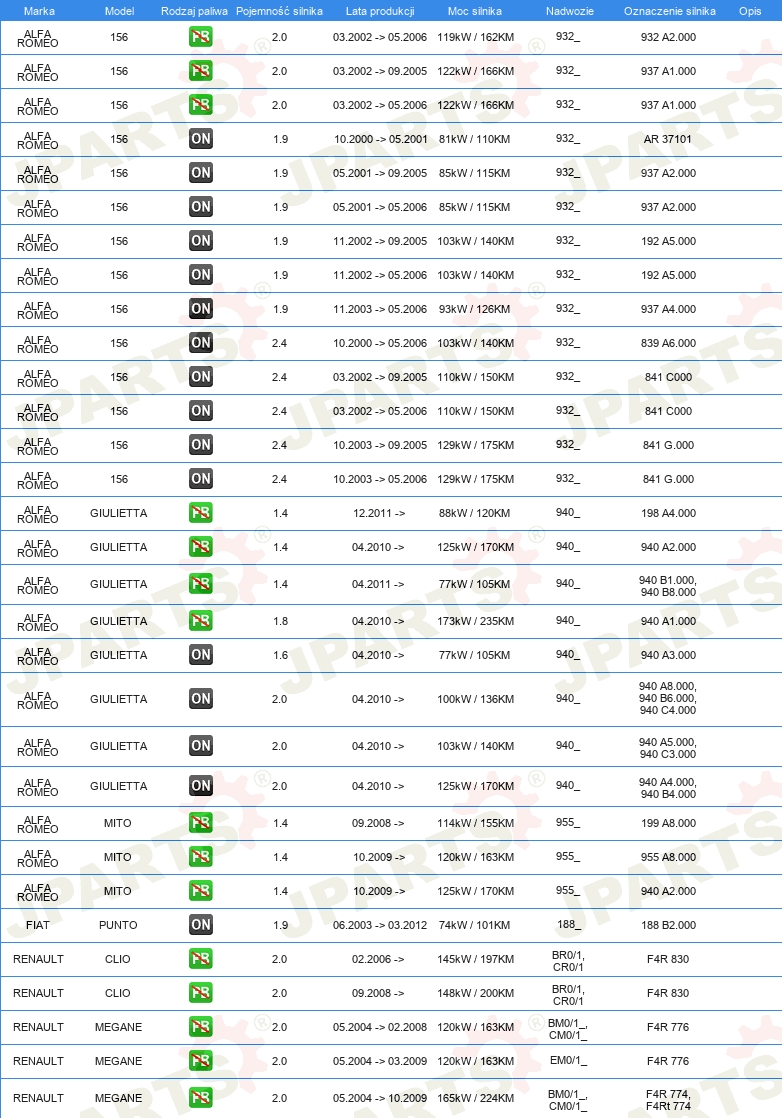Click diesel icon for 192 A5.000 11.2002 -> 09.2005 row
This screenshot has width=782, height=1118.
click(201, 241)
